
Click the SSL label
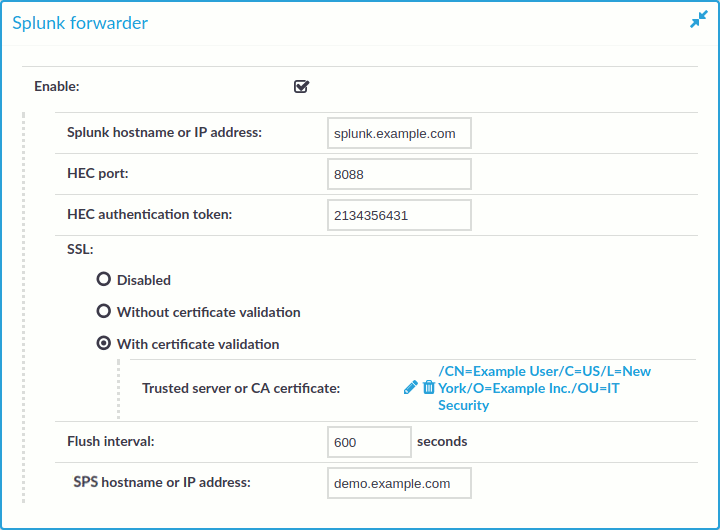click(x=80, y=249)
